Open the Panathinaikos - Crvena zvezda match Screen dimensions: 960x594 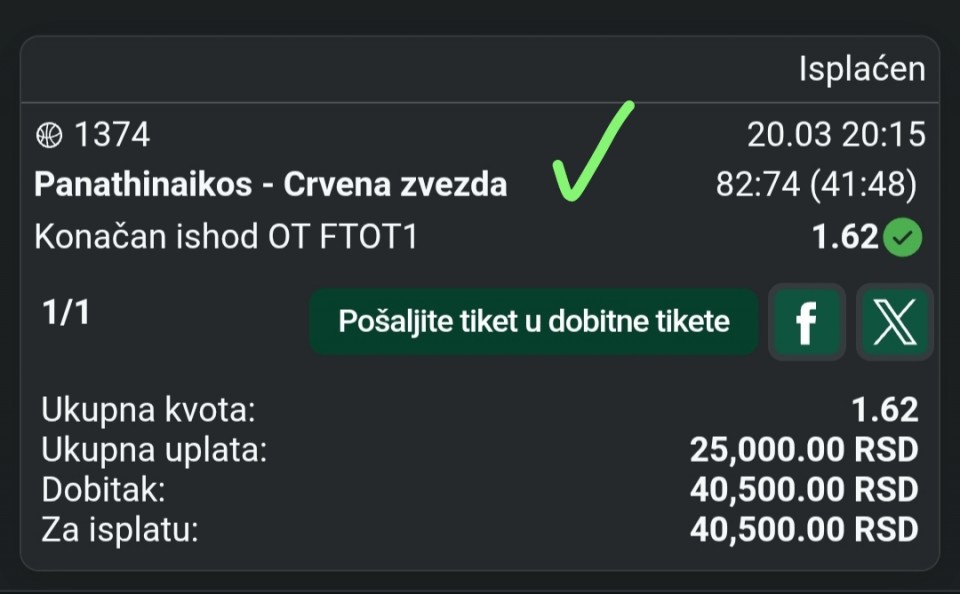tap(270, 185)
